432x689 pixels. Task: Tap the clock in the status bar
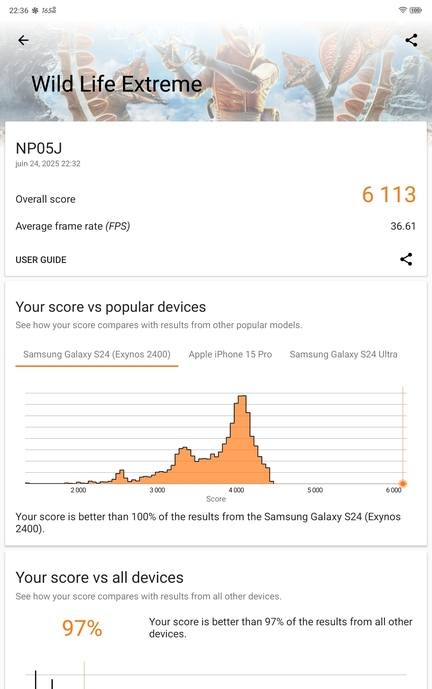tap(18, 10)
